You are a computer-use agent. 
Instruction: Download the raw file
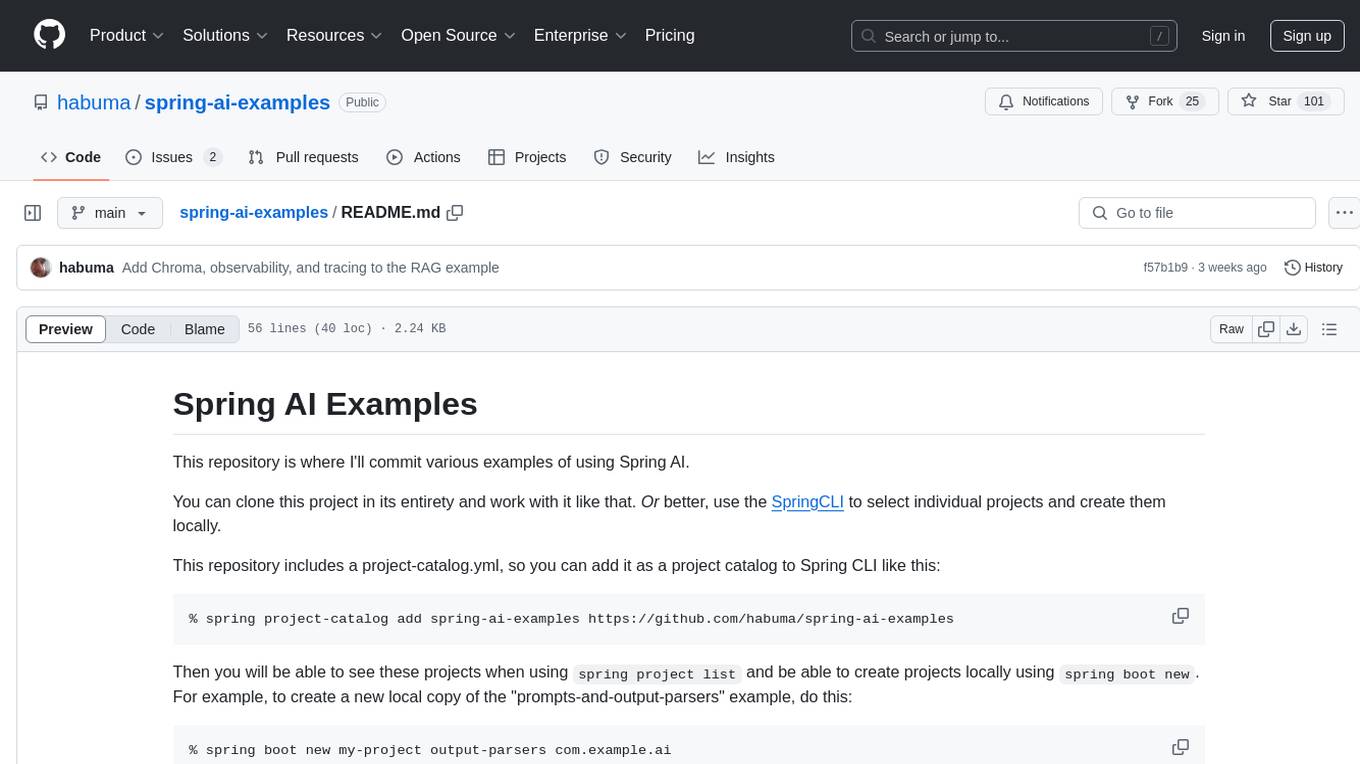[x=1293, y=329]
